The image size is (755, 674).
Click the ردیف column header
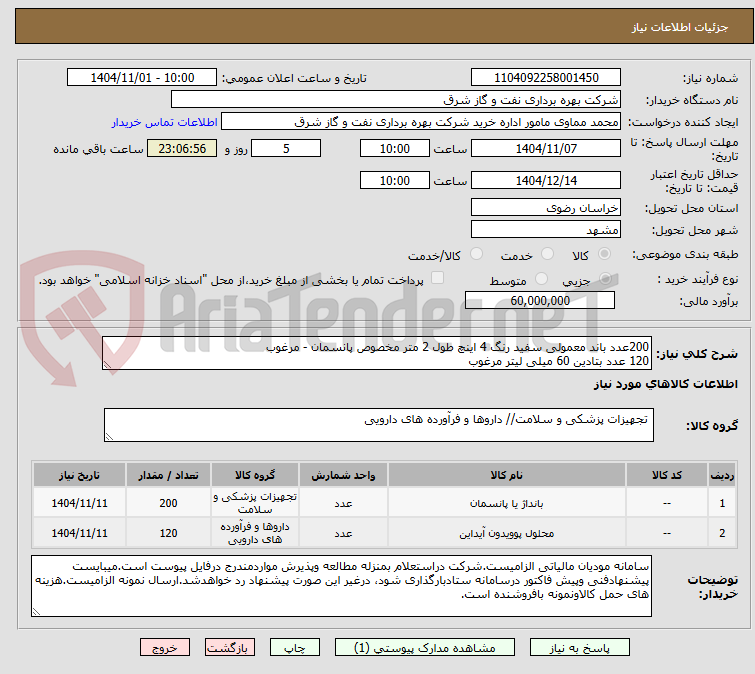722,475
